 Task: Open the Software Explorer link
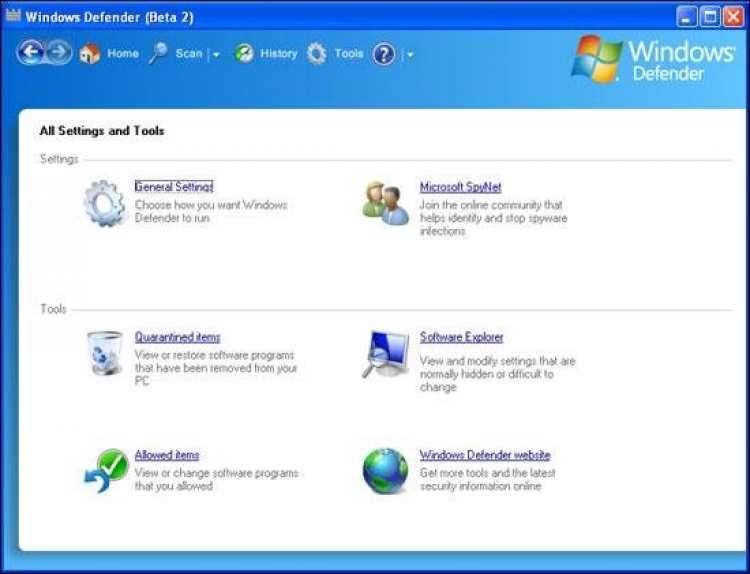pos(462,337)
